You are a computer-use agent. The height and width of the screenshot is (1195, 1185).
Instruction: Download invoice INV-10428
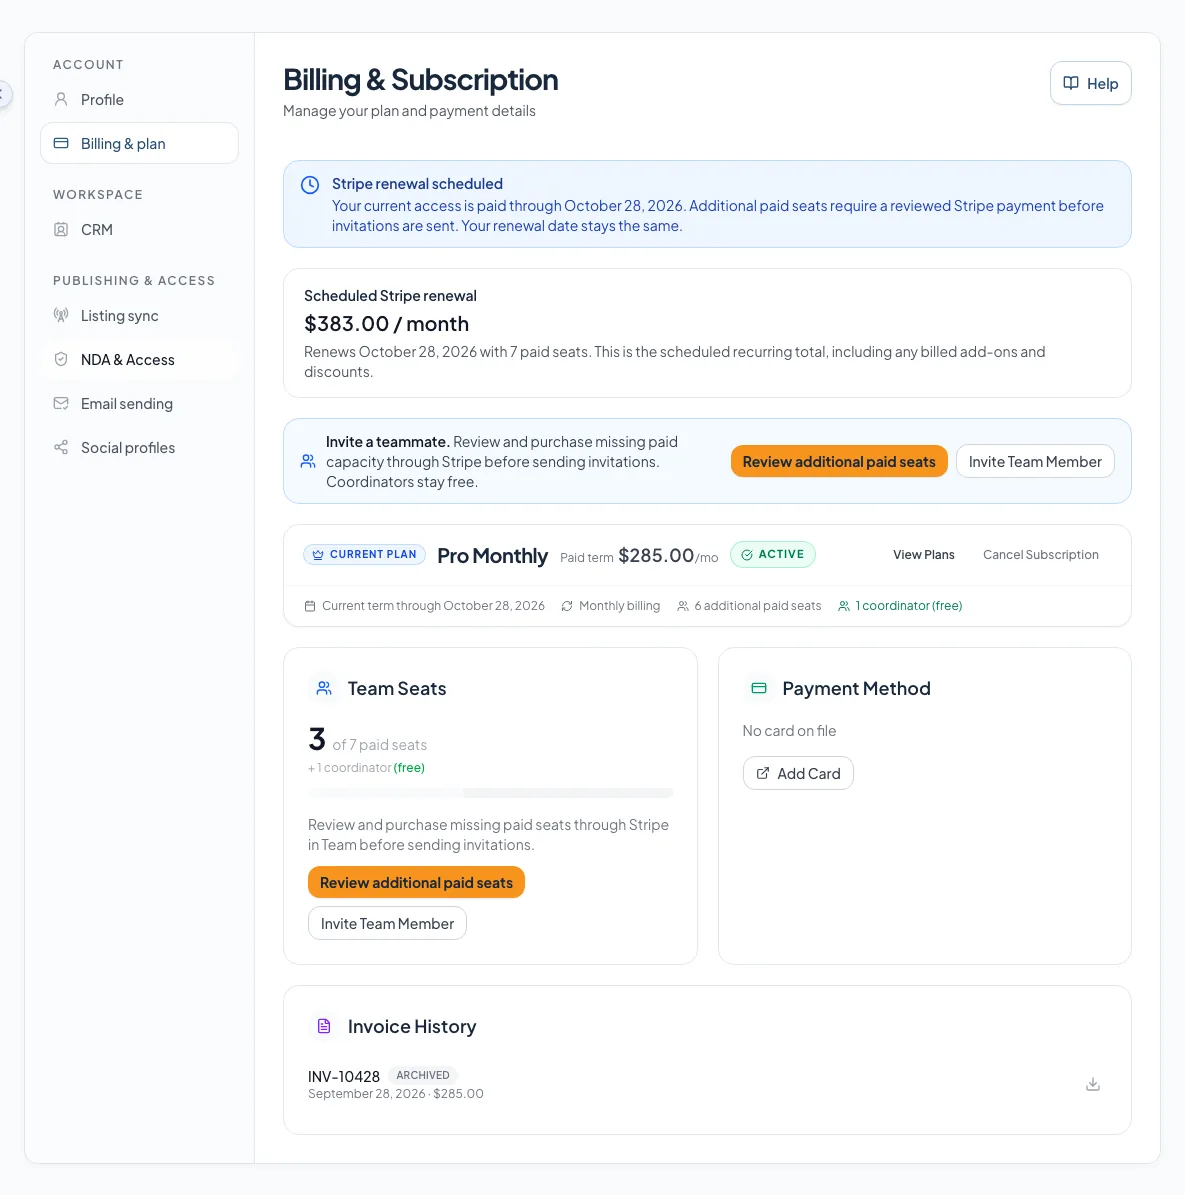(1093, 1084)
